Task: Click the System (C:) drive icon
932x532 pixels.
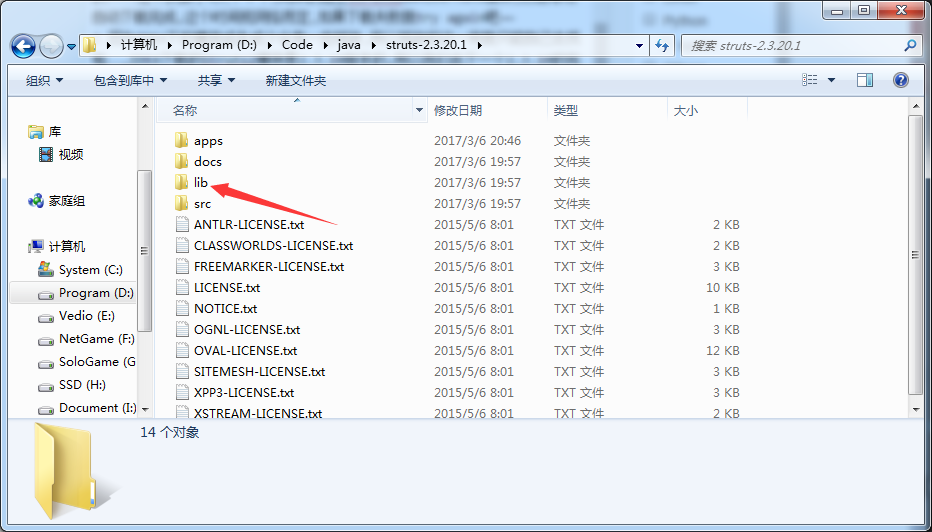Action: 45,270
